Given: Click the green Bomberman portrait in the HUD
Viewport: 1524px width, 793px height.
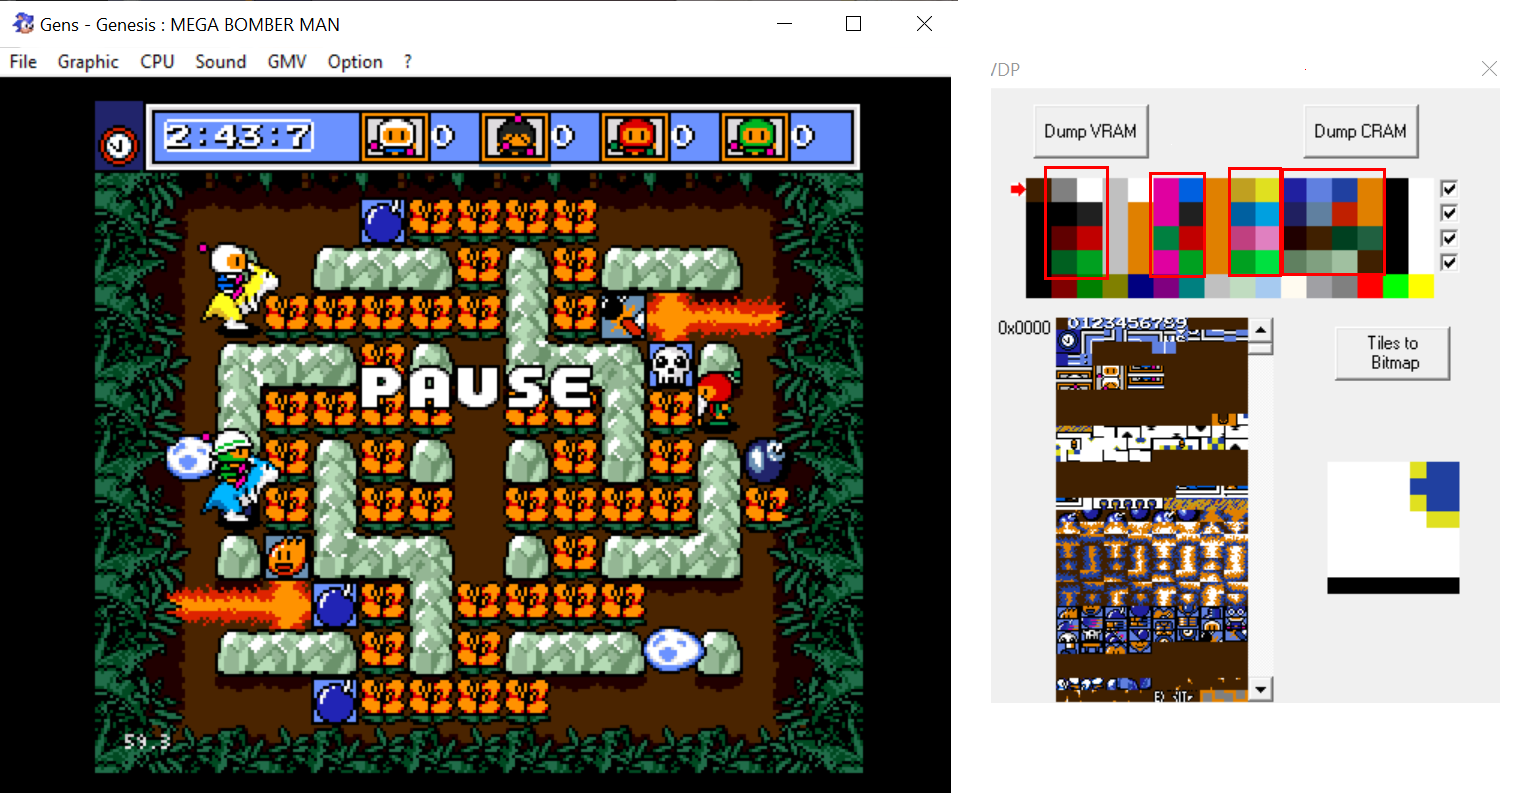Looking at the screenshot, I should pyautogui.click(x=755, y=136).
